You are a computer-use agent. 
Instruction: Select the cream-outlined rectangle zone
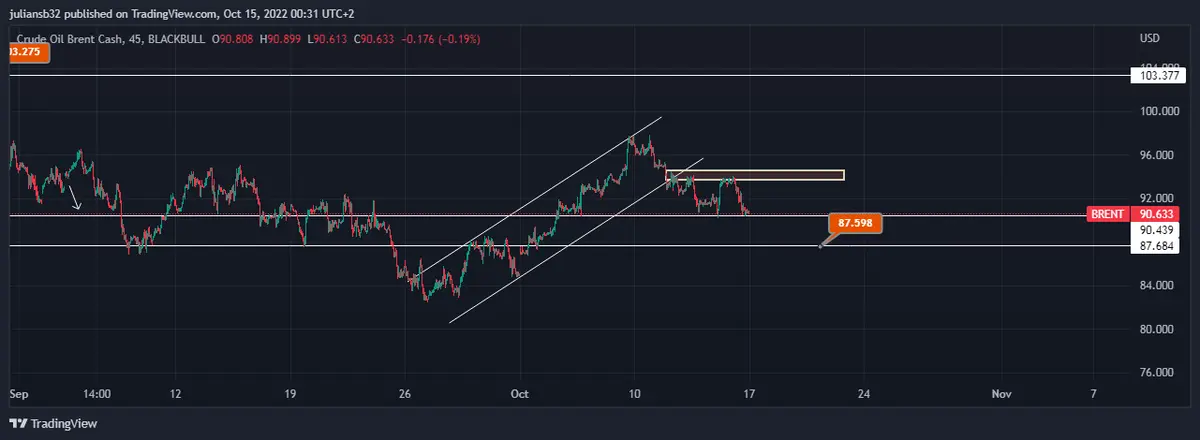pos(755,175)
